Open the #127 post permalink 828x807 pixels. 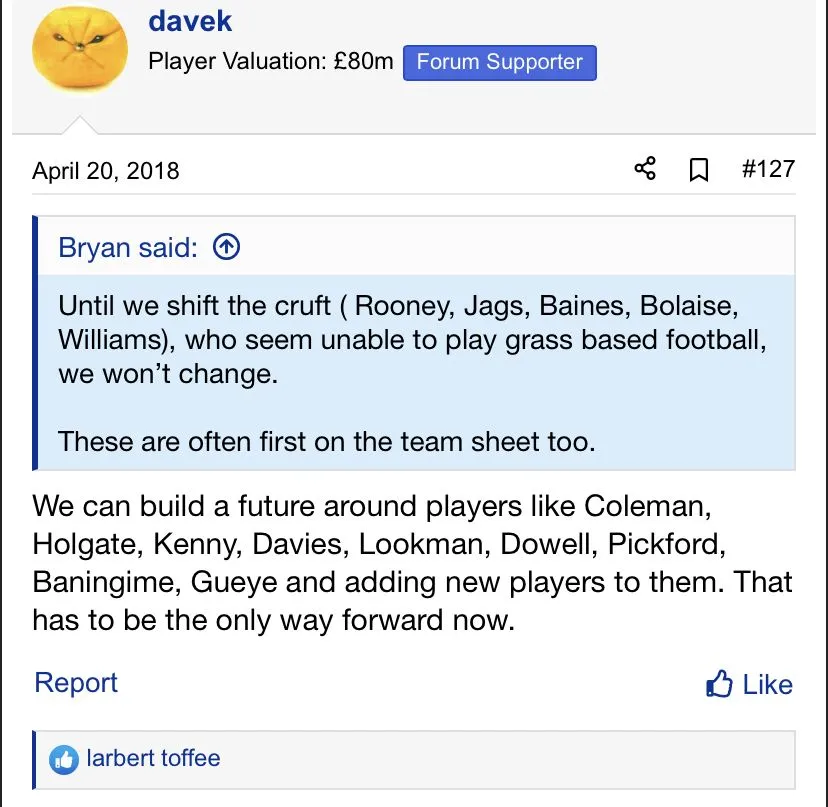[767, 168]
